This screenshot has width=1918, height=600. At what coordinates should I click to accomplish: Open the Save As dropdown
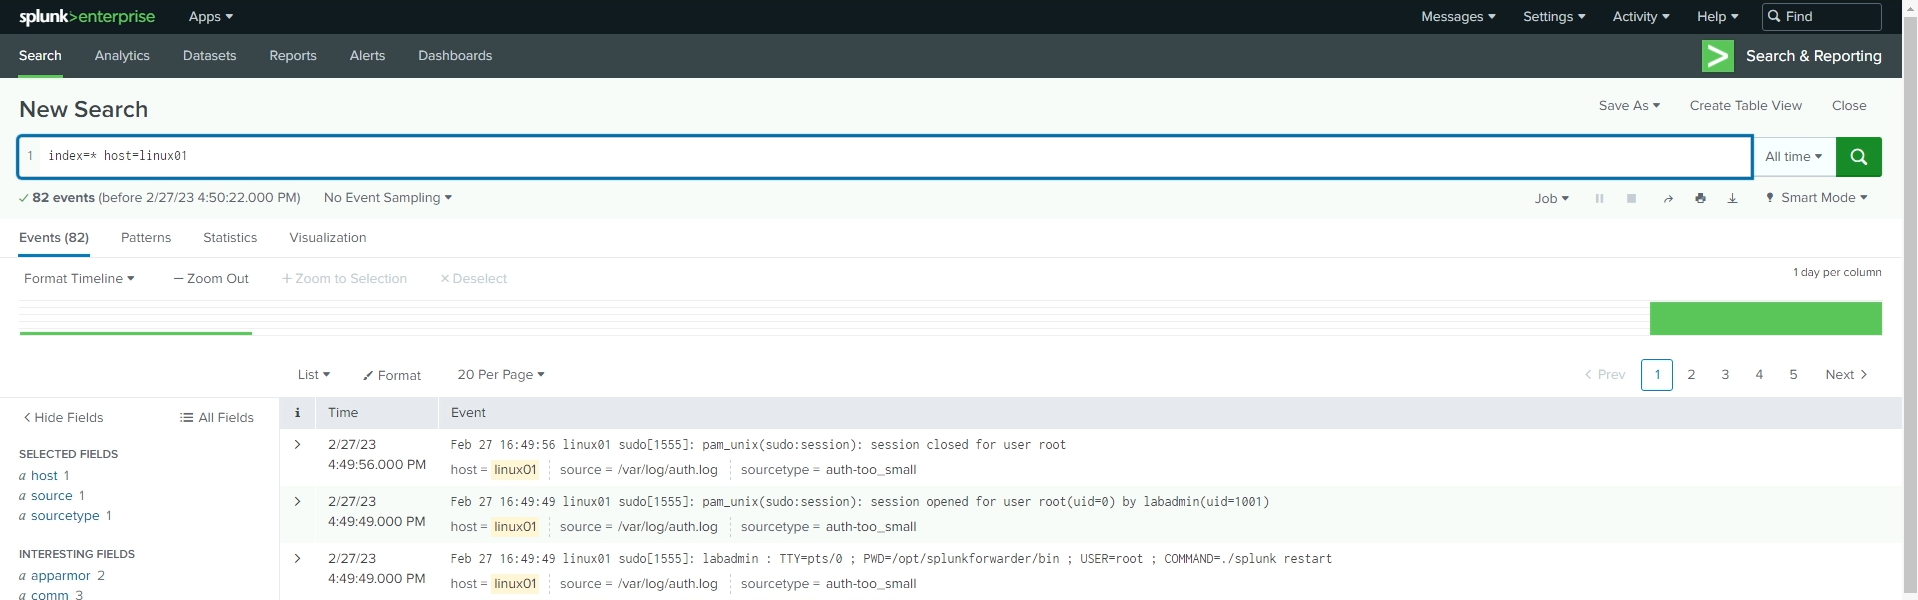[1629, 105]
